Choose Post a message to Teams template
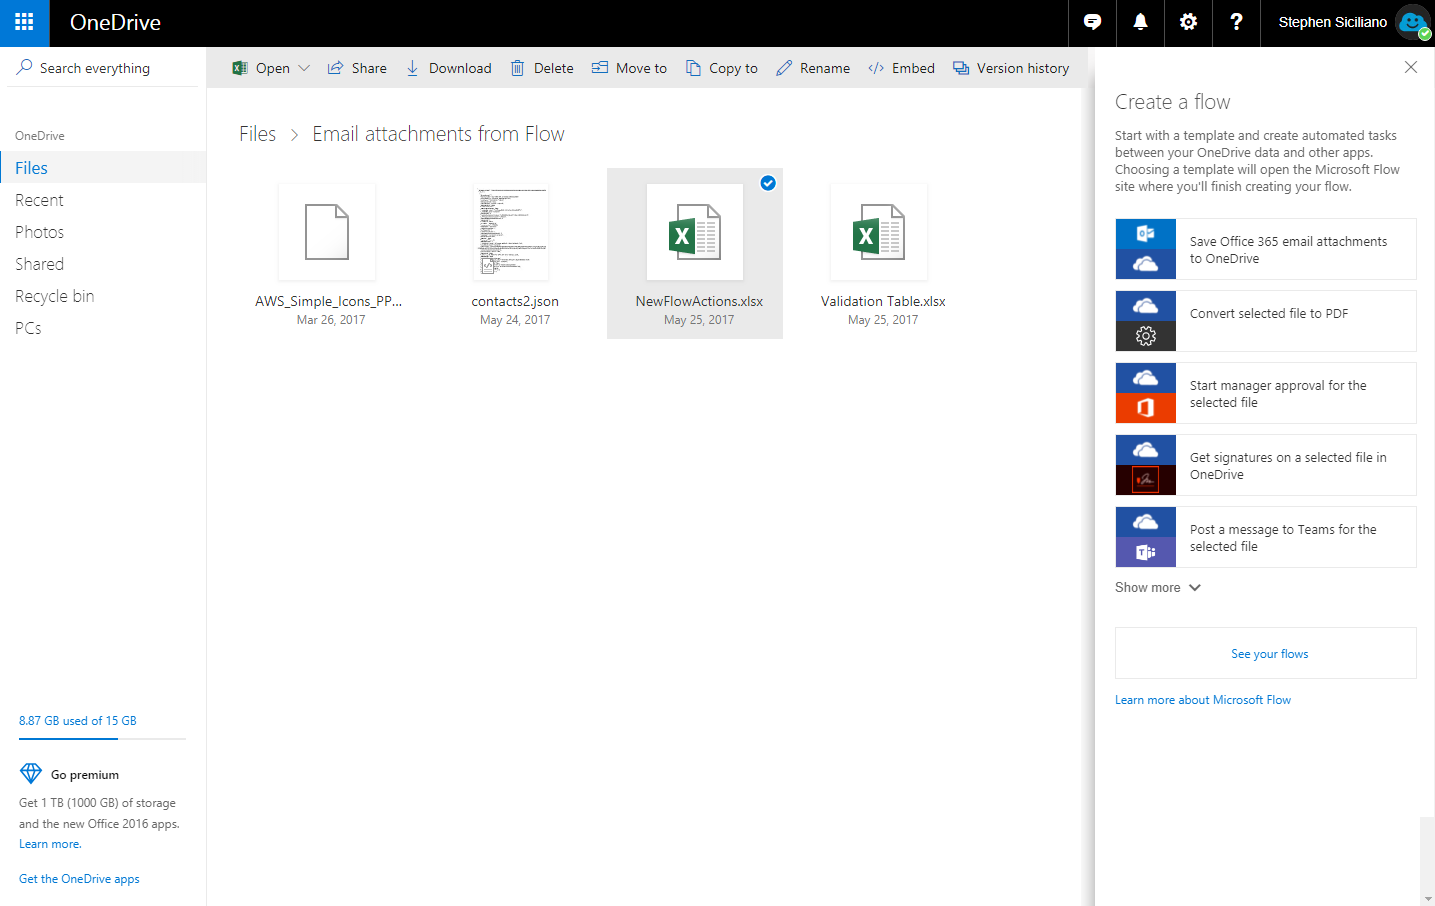Viewport: 1435px width, 906px height. [1266, 537]
